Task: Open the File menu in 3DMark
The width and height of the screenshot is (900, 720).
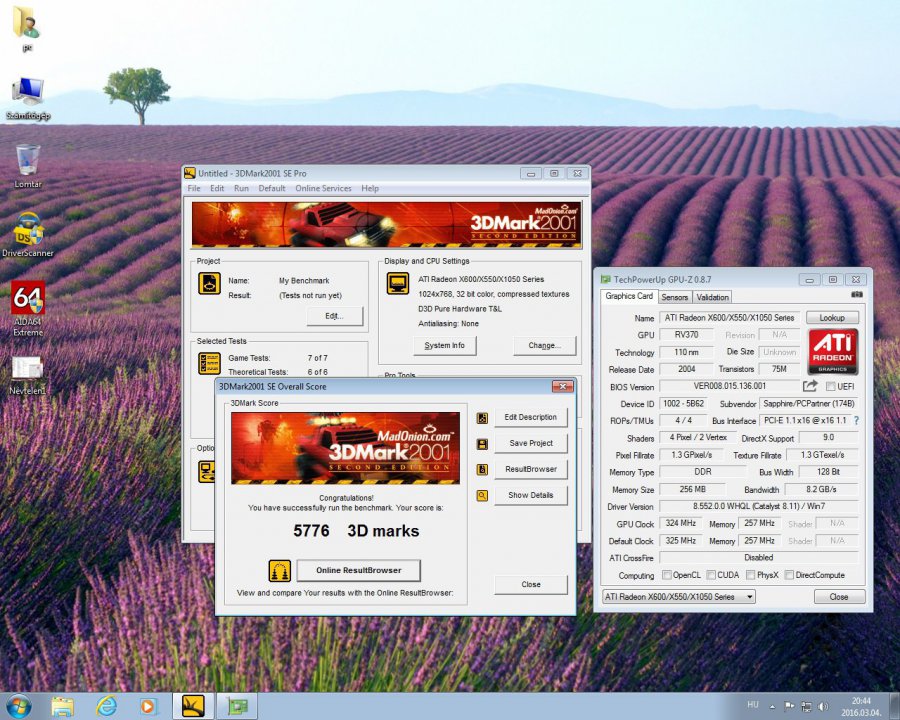Action: tap(194, 188)
